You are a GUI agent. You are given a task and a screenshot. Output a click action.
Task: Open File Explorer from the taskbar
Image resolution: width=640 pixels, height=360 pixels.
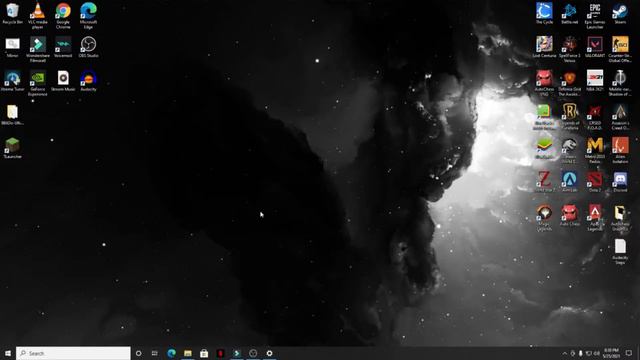(x=188, y=353)
